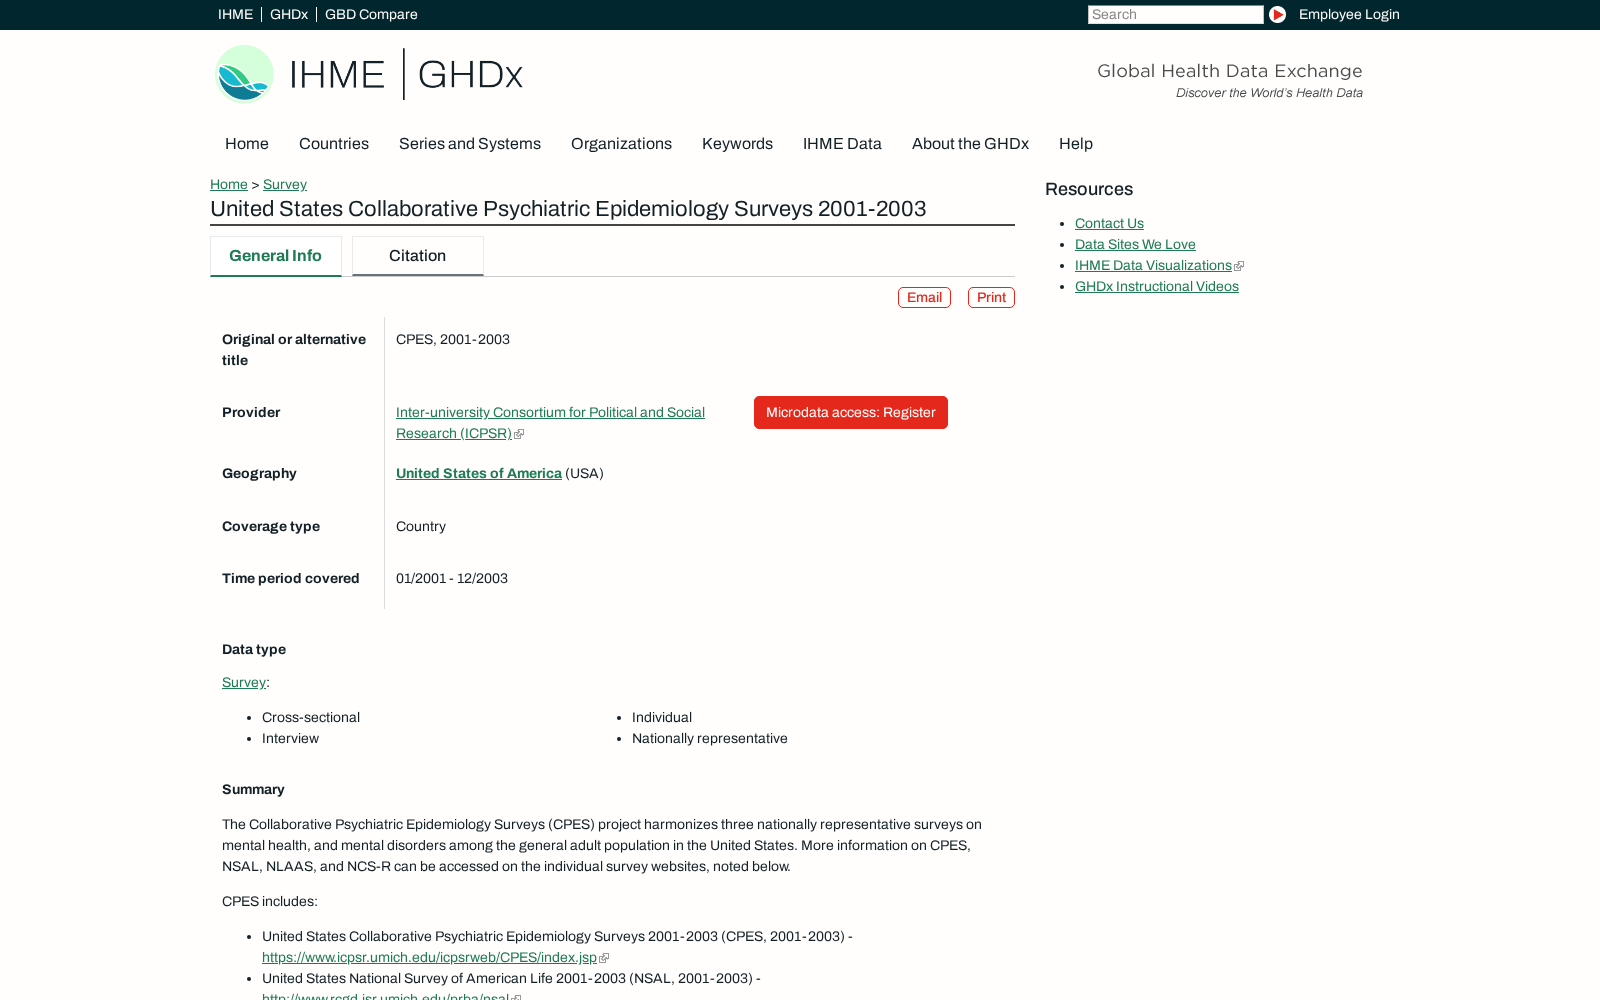Open the Countries menu item
Image resolution: width=1600 pixels, height=1000 pixels.
pos(334,143)
